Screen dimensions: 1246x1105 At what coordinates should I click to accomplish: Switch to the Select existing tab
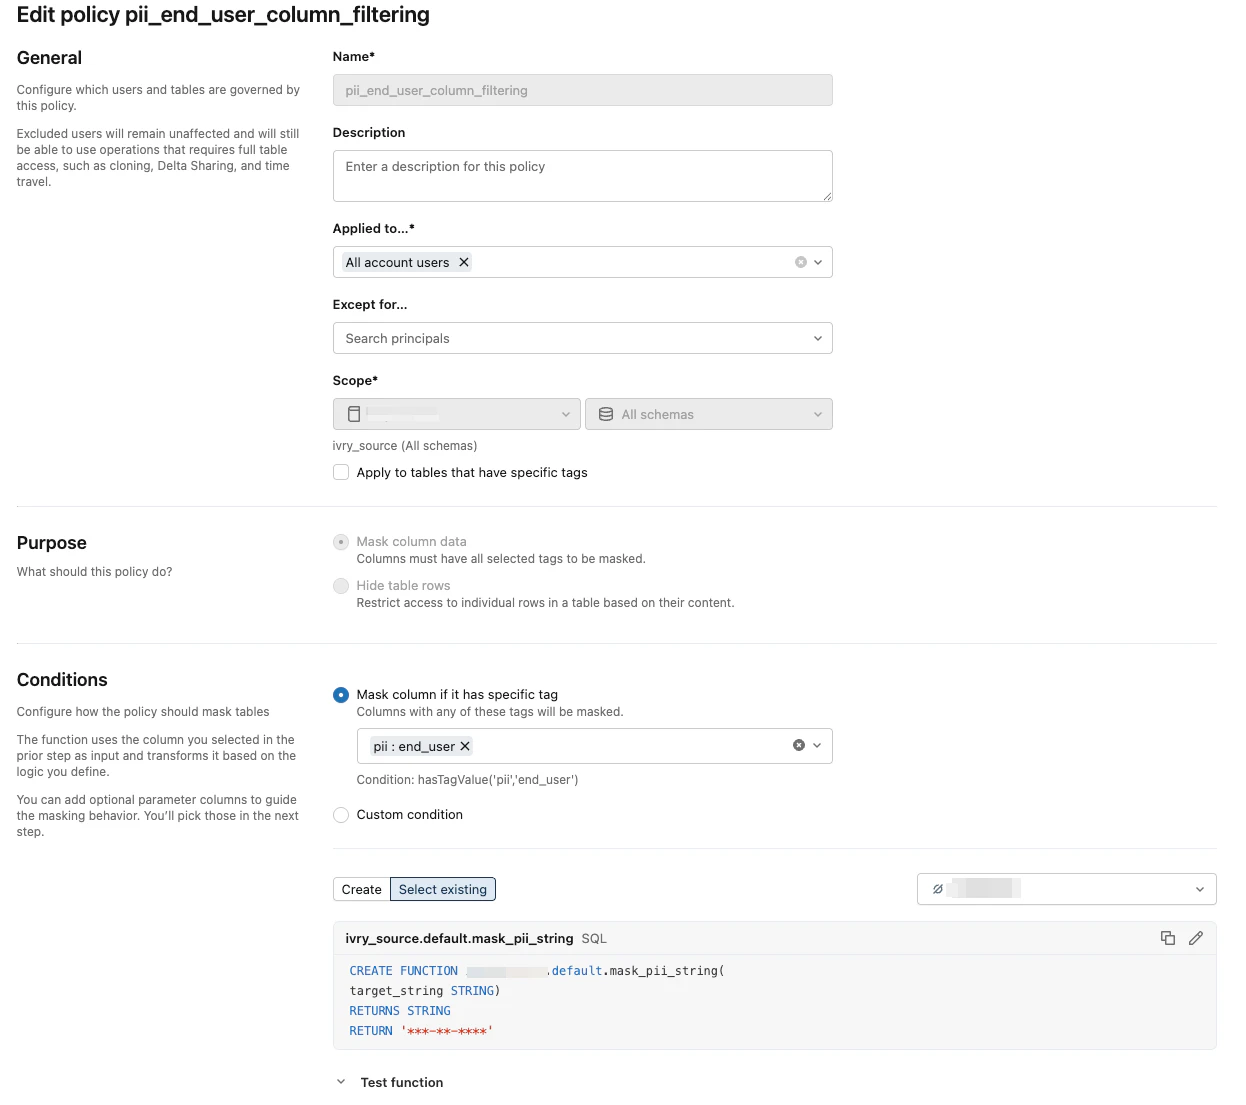(x=442, y=889)
